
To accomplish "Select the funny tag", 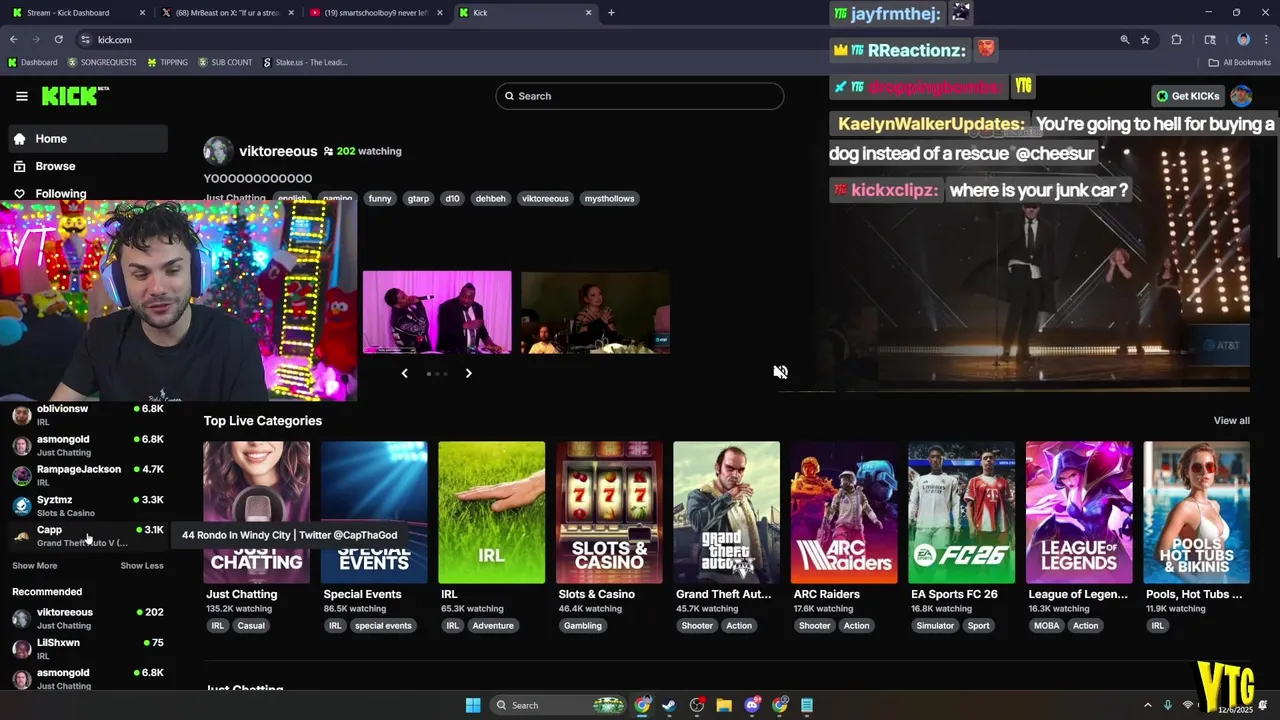I will point(380,198).
